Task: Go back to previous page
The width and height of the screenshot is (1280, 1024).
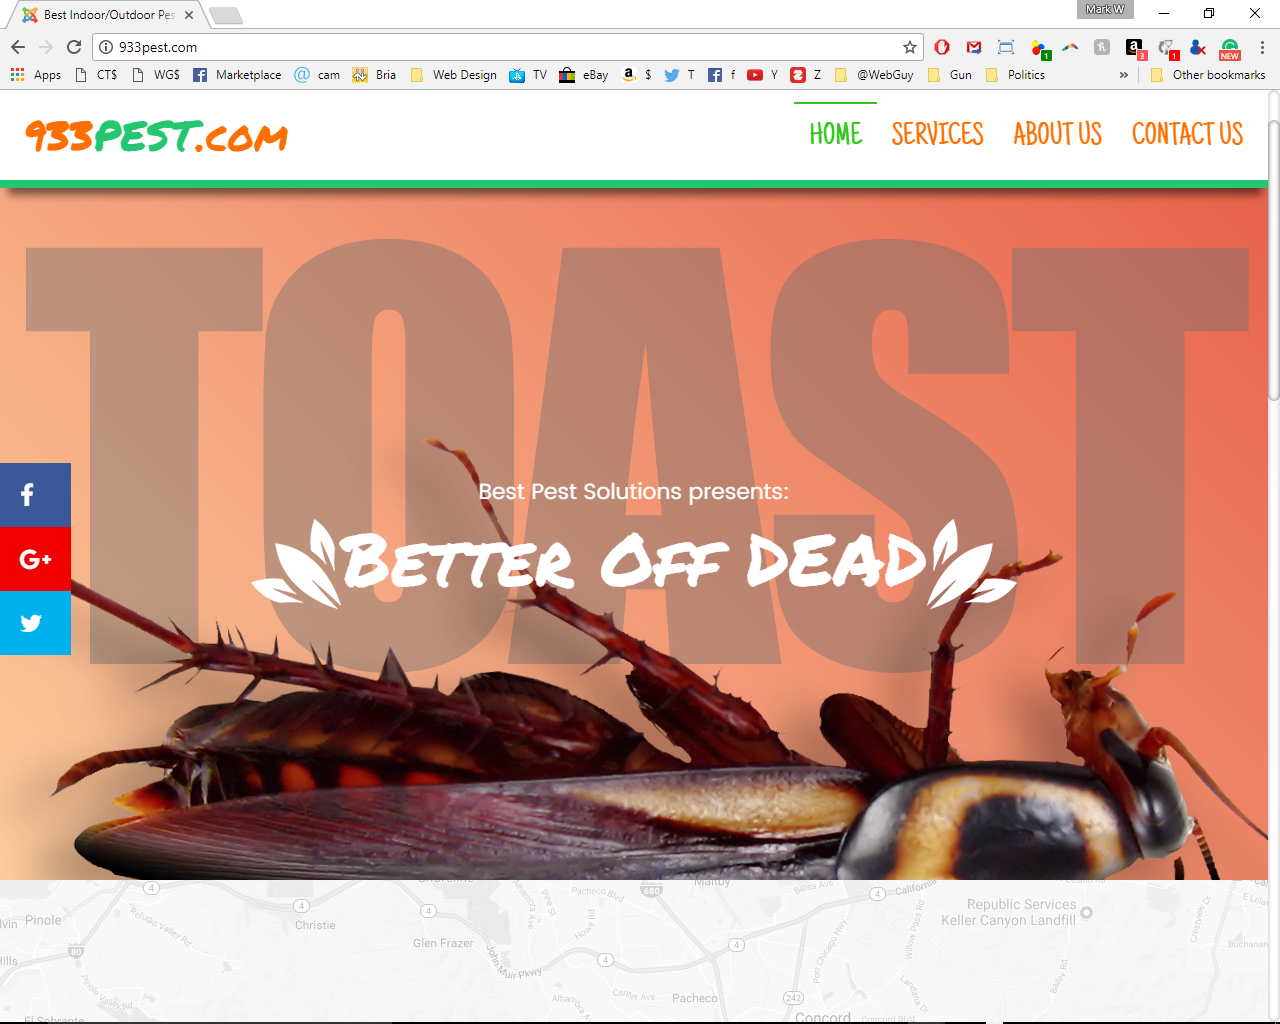Action: 18,47
